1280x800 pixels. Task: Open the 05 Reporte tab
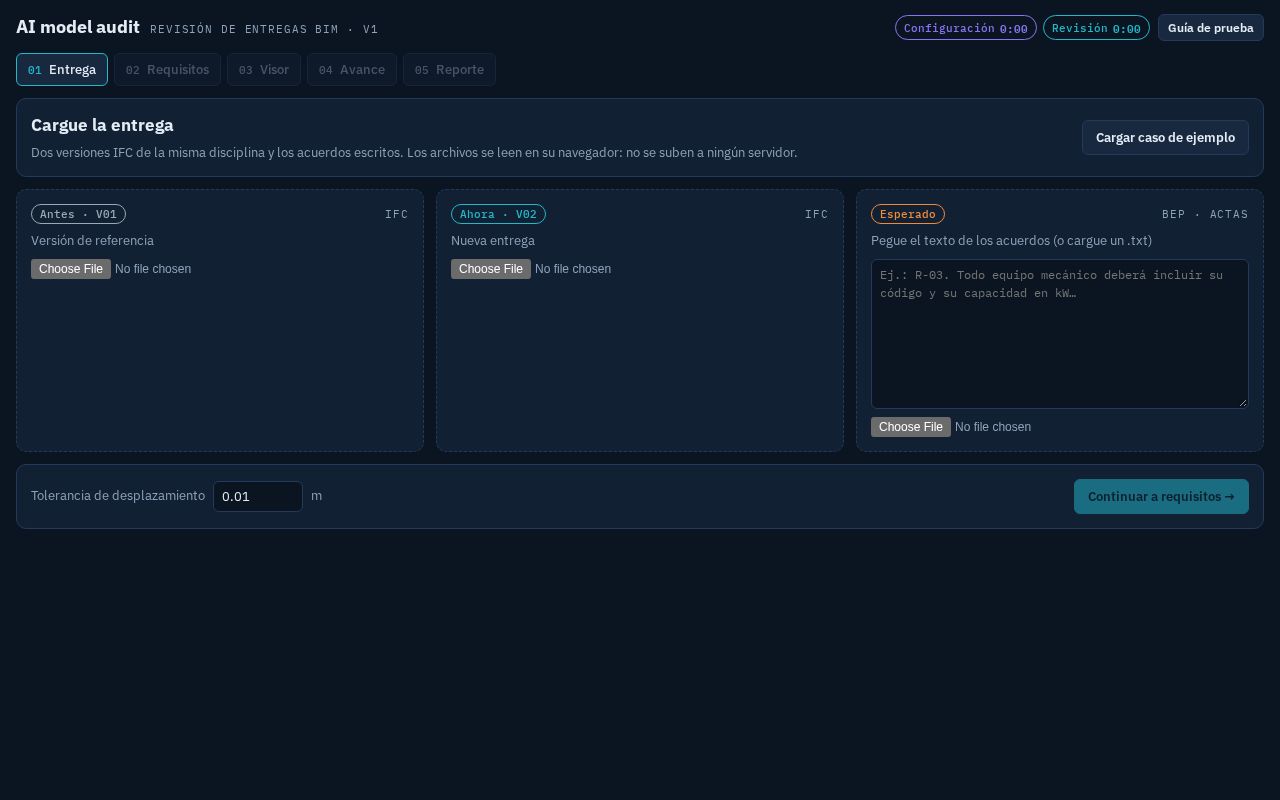tap(449, 70)
